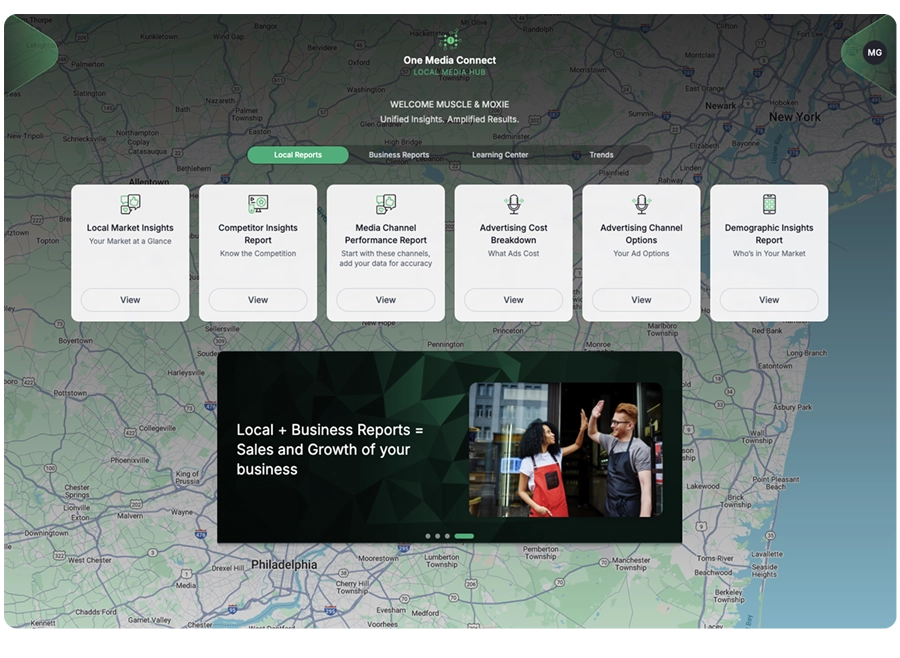Click the One Media Connect logo icon
Viewport: 900px width, 658px height.
coord(450,40)
